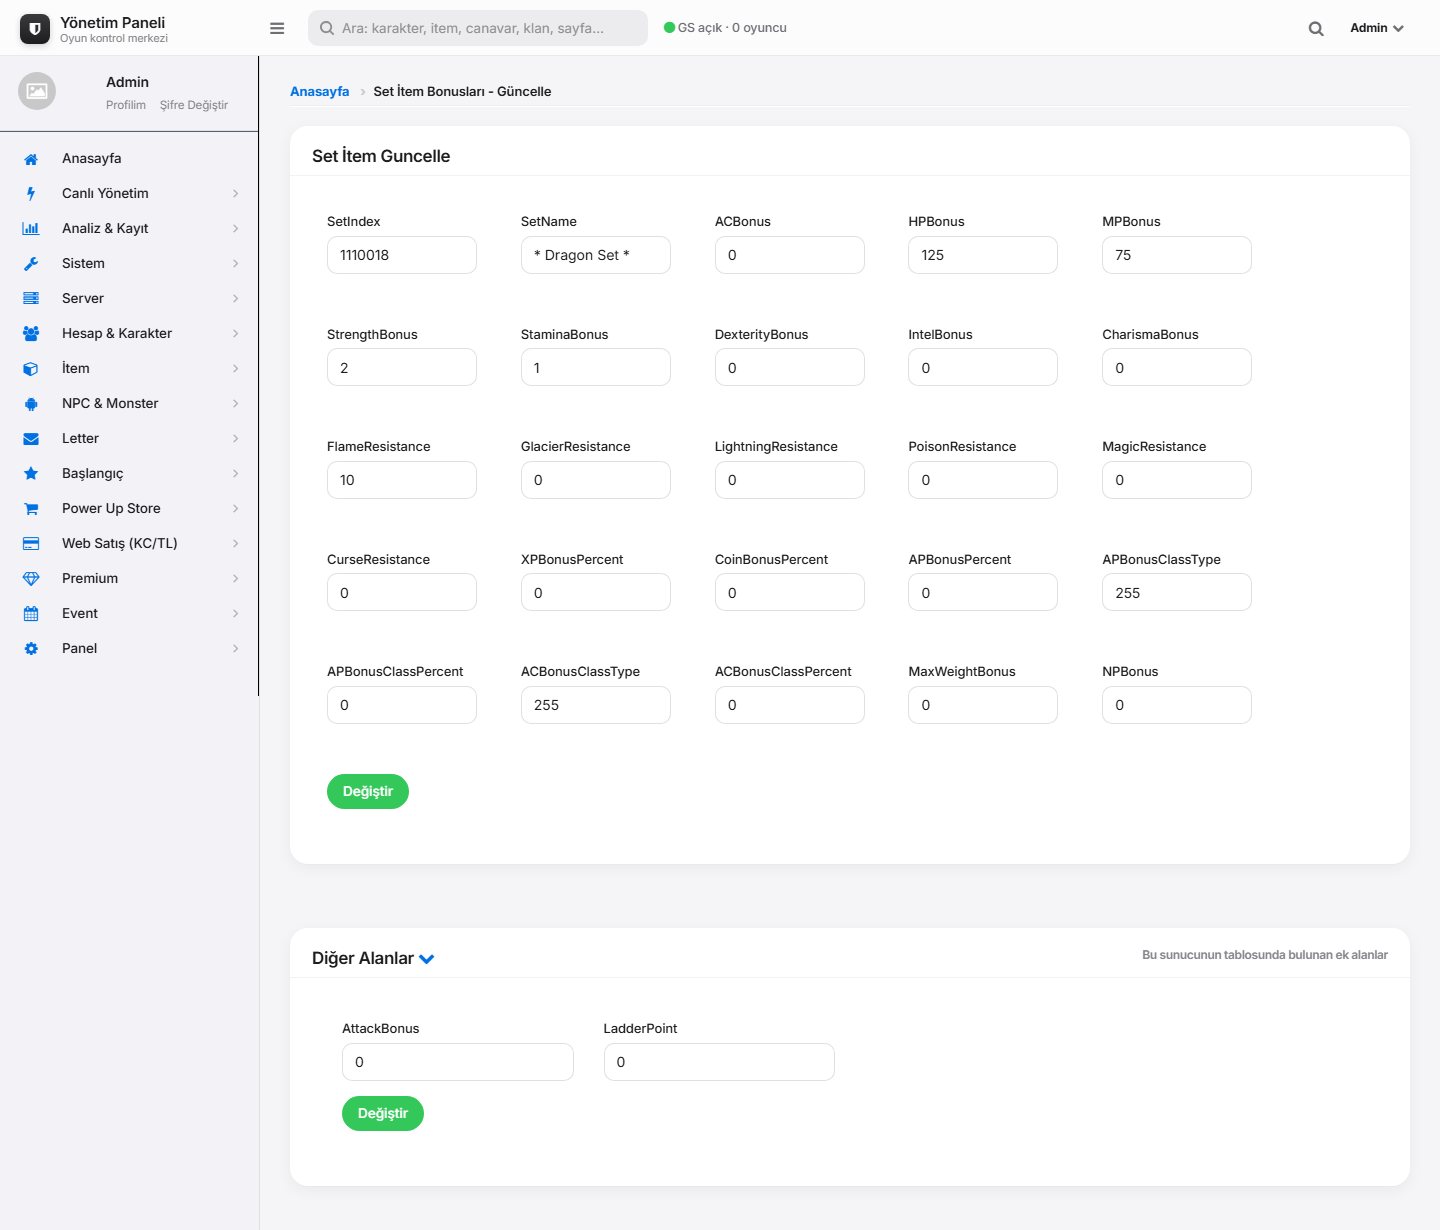Click the Panel gear icon
The width and height of the screenshot is (1440, 1230).
(31, 649)
